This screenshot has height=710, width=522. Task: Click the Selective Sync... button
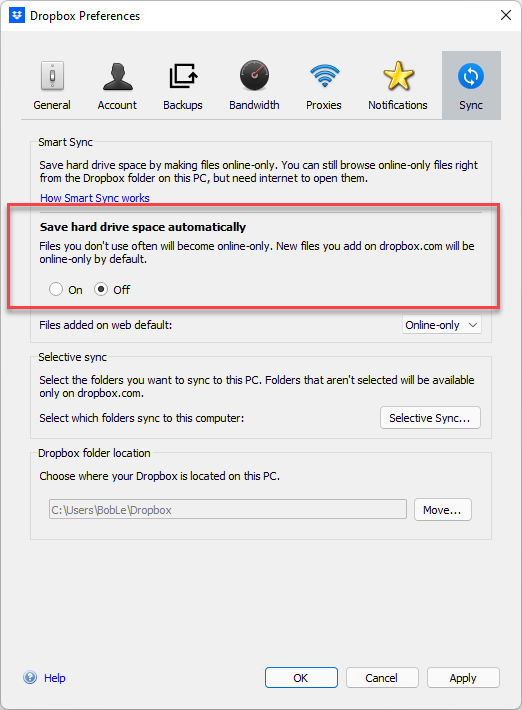[430, 417]
